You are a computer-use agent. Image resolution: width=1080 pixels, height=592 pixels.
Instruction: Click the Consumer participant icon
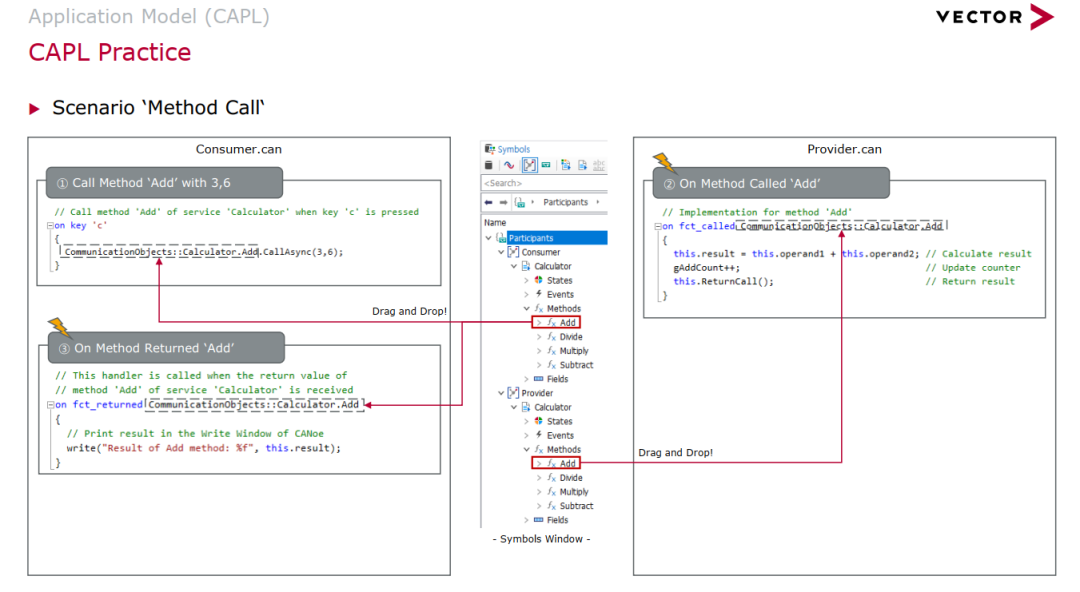[513, 252]
